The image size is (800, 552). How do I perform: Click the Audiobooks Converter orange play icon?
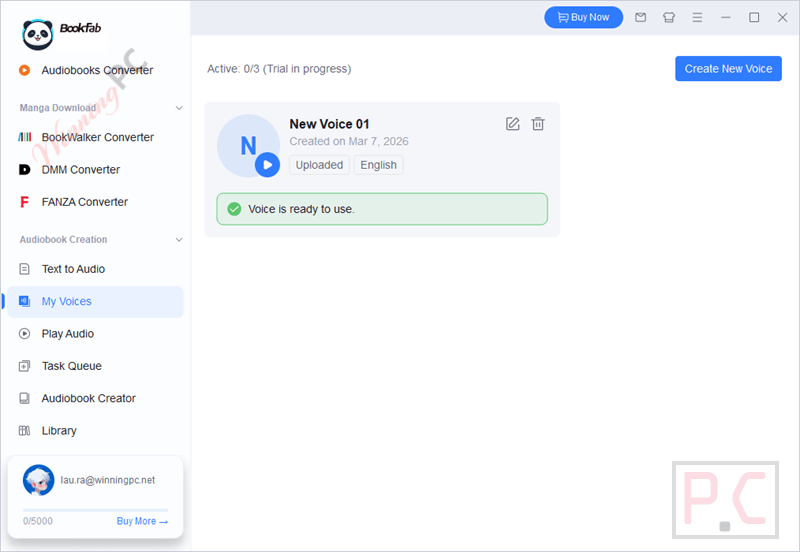[x=24, y=70]
